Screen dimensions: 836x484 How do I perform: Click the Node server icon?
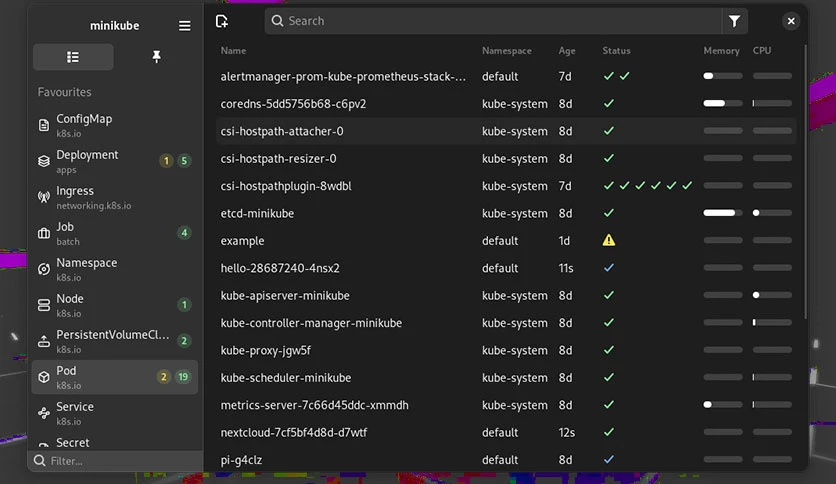coord(44,305)
